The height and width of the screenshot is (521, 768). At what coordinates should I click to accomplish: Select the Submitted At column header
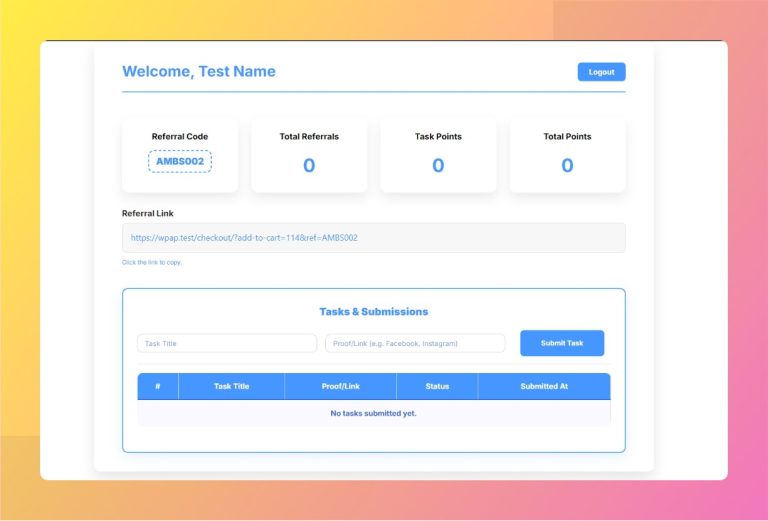(x=544, y=386)
